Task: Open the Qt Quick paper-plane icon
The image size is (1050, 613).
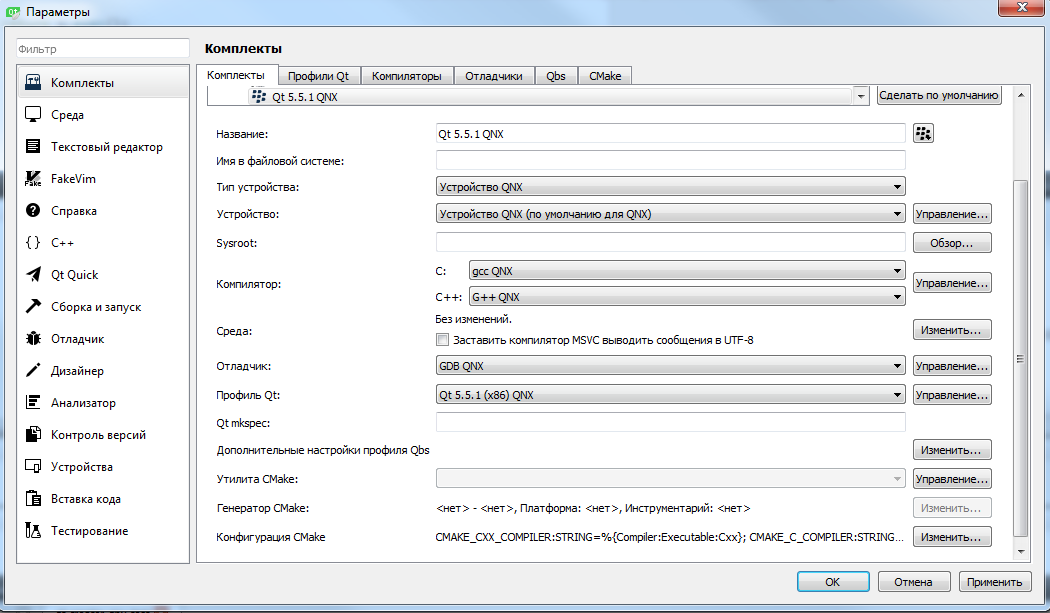Action: pyautogui.click(x=33, y=275)
